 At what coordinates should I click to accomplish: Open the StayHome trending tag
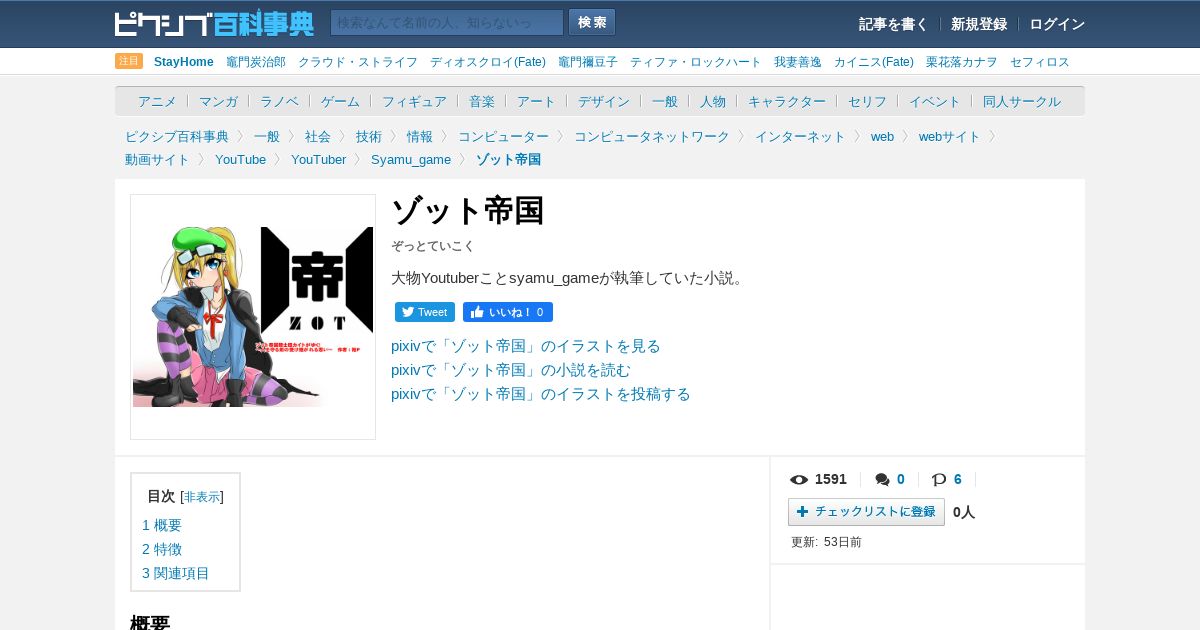coord(184,62)
